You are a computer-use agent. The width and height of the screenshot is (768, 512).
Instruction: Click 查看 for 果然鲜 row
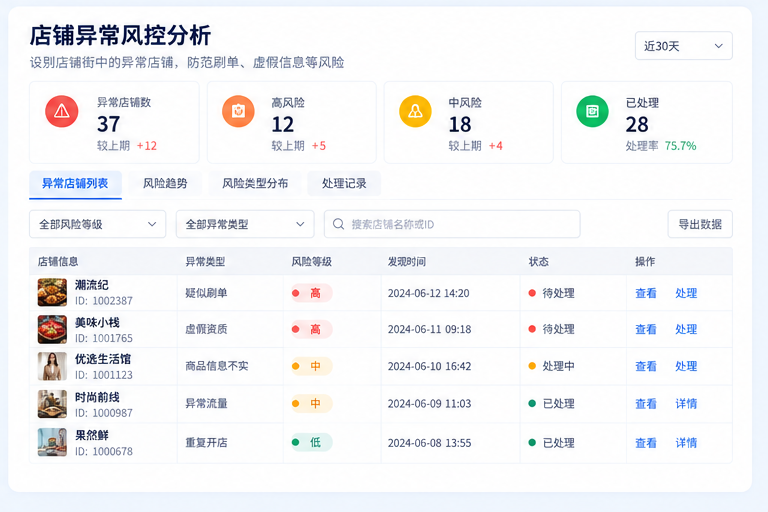tap(646, 443)
